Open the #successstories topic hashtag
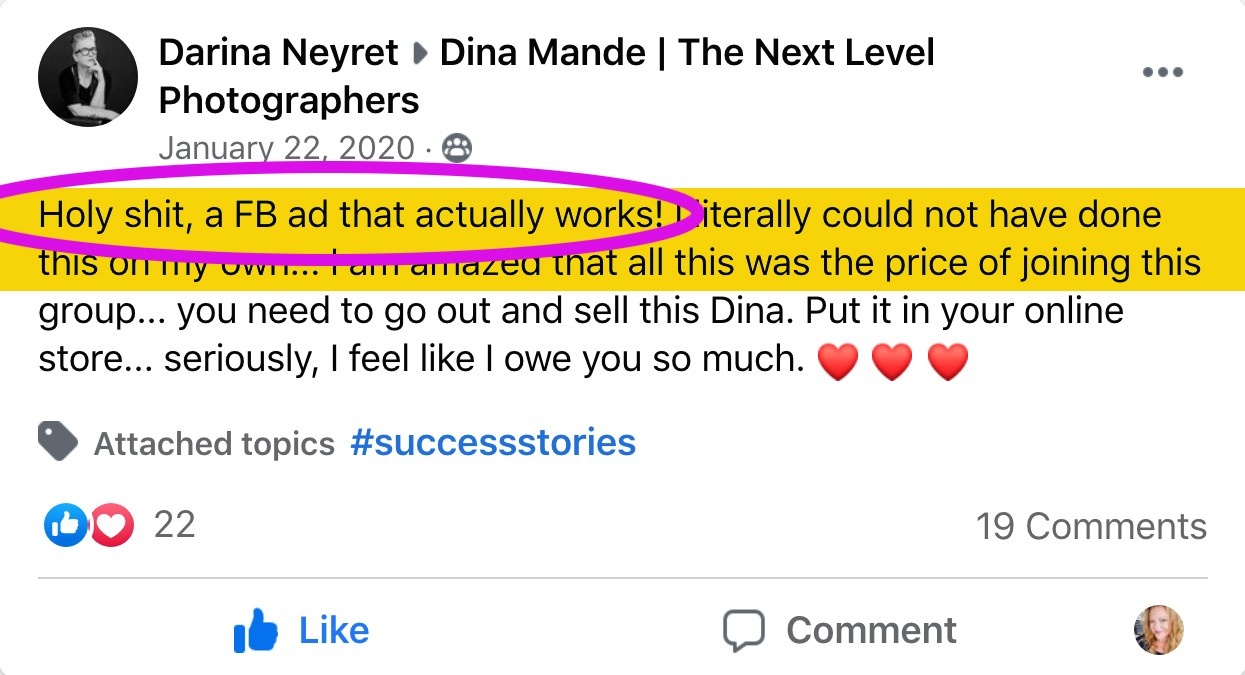 493,442
